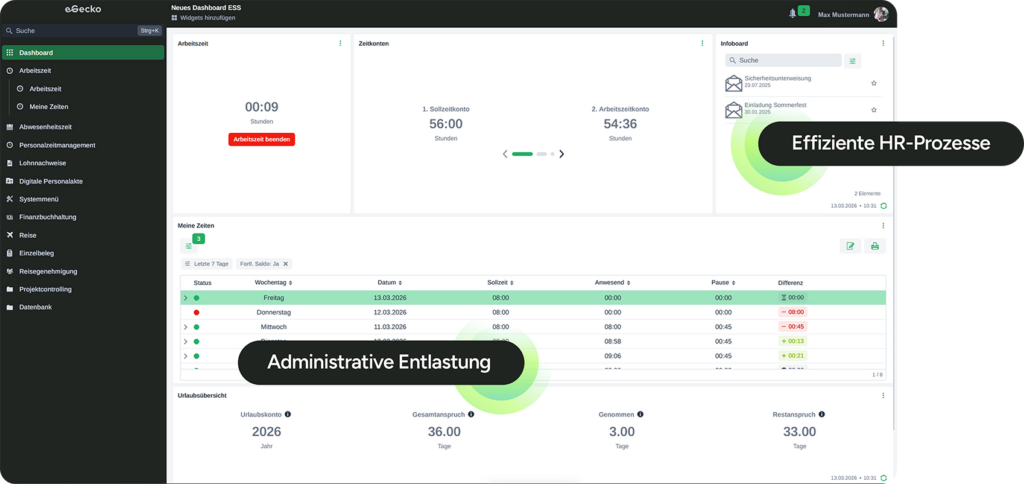Remove the Fortl. Saldo: Ja filter chip
1024x484 pixels.
[285, 264]
